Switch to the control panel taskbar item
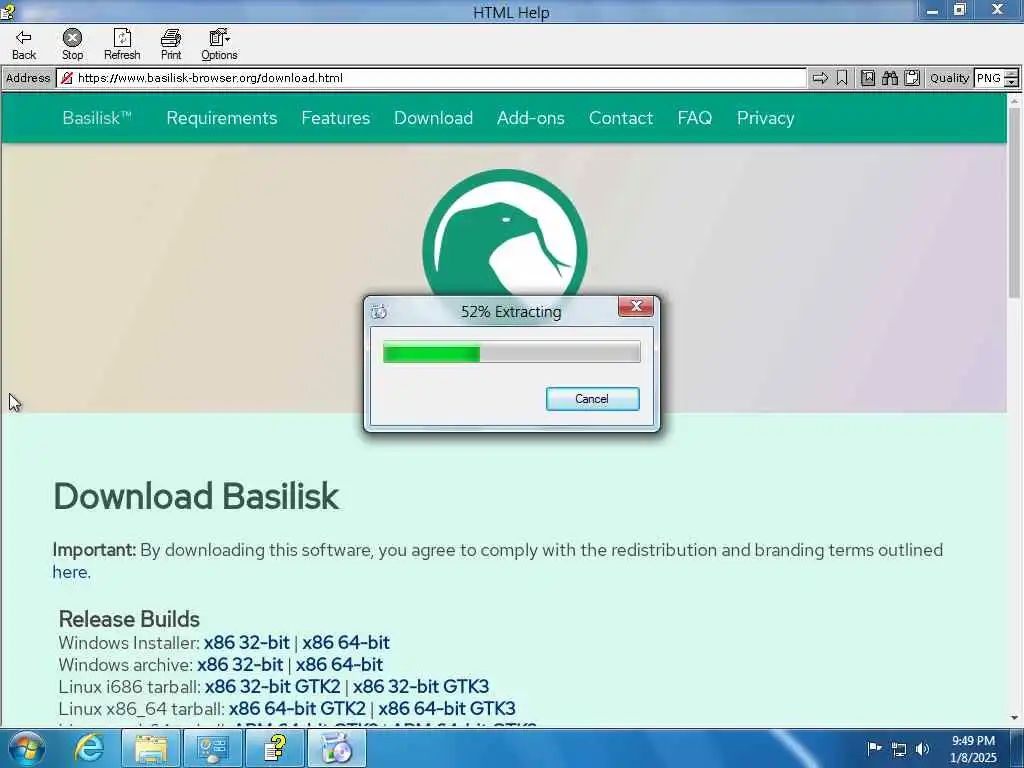The image size is (1024, 768). 213,748
